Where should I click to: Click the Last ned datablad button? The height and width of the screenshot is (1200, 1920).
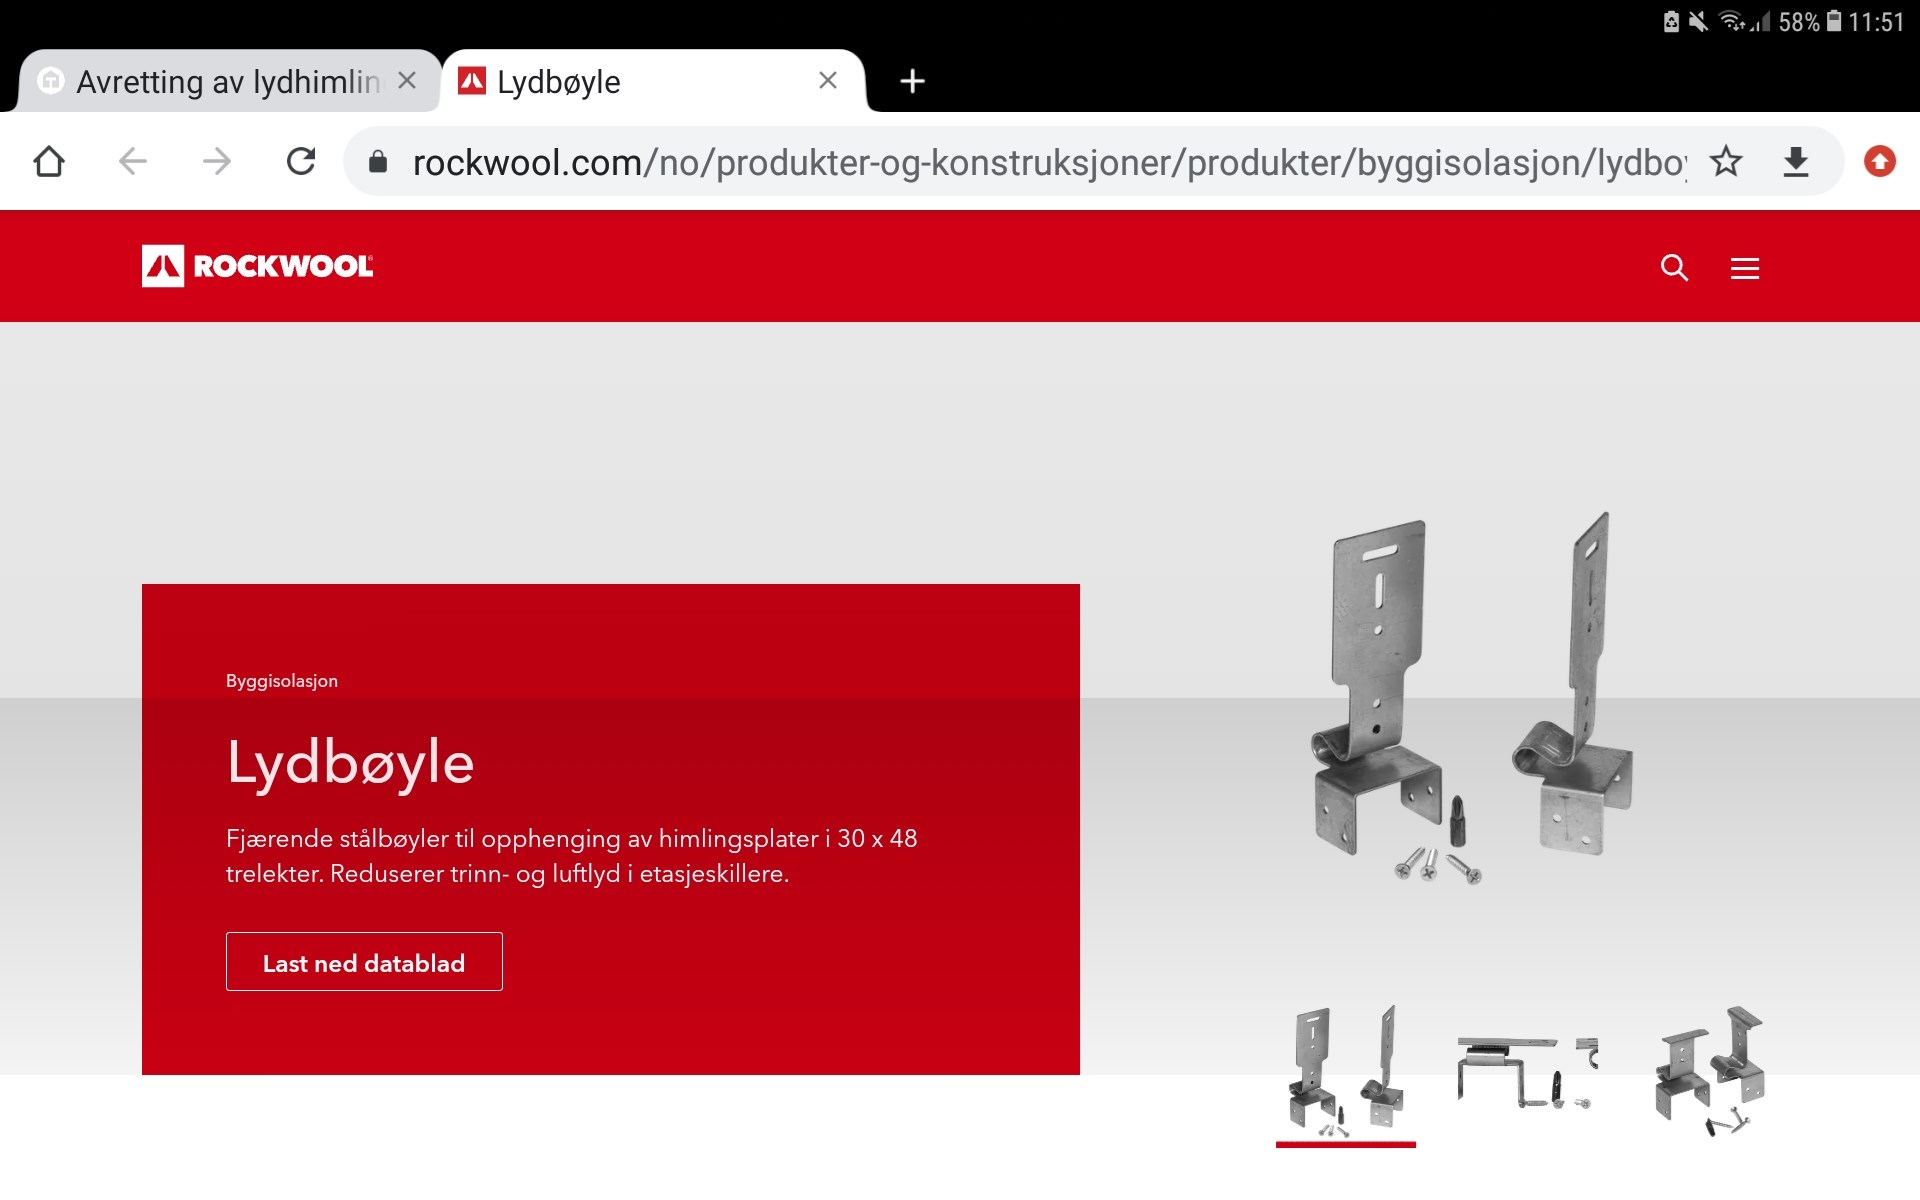[x=364, y=962]
